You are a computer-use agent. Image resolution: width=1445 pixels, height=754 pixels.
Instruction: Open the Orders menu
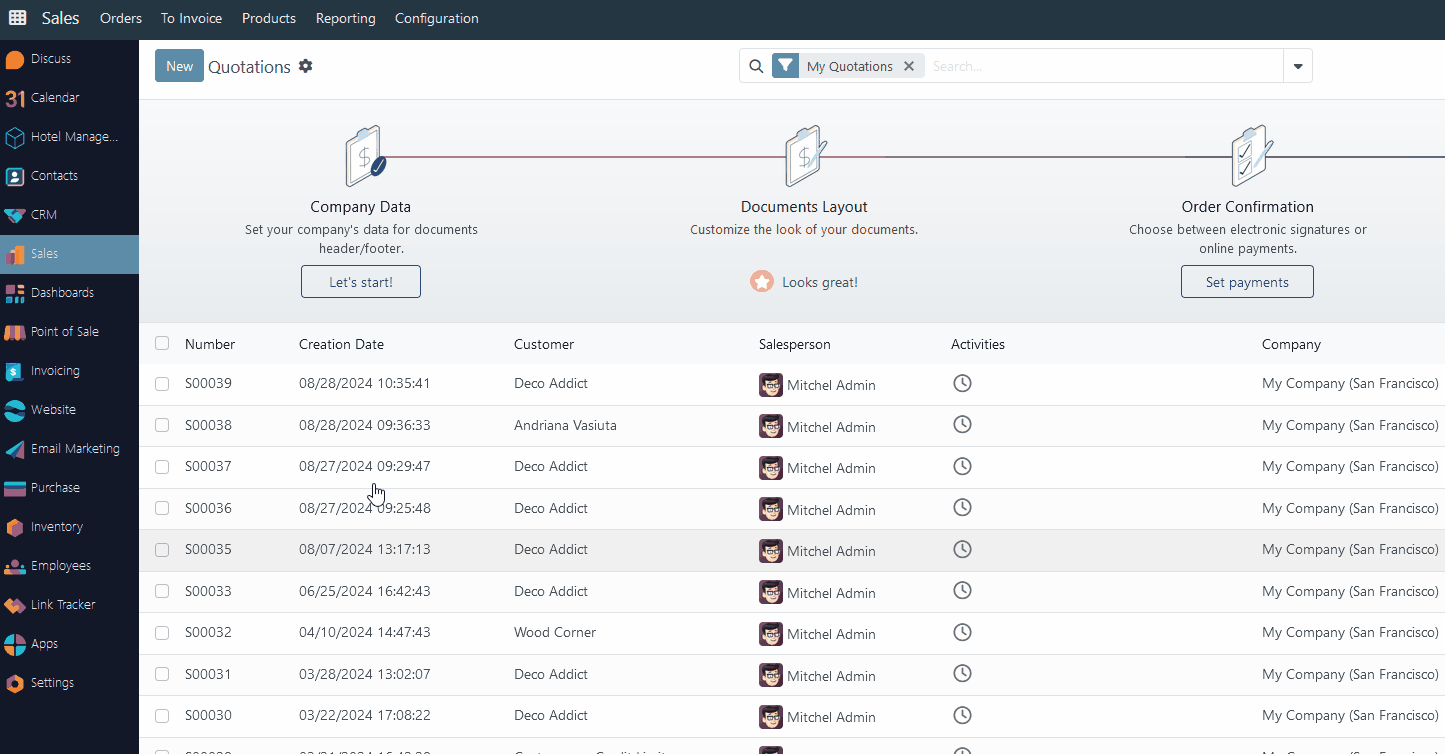121,18
